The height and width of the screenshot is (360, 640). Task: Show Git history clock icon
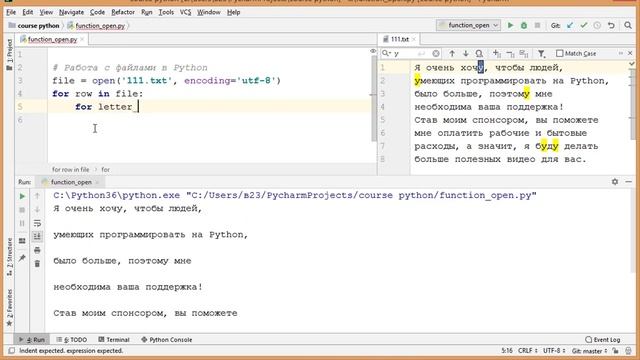(597, 25)
